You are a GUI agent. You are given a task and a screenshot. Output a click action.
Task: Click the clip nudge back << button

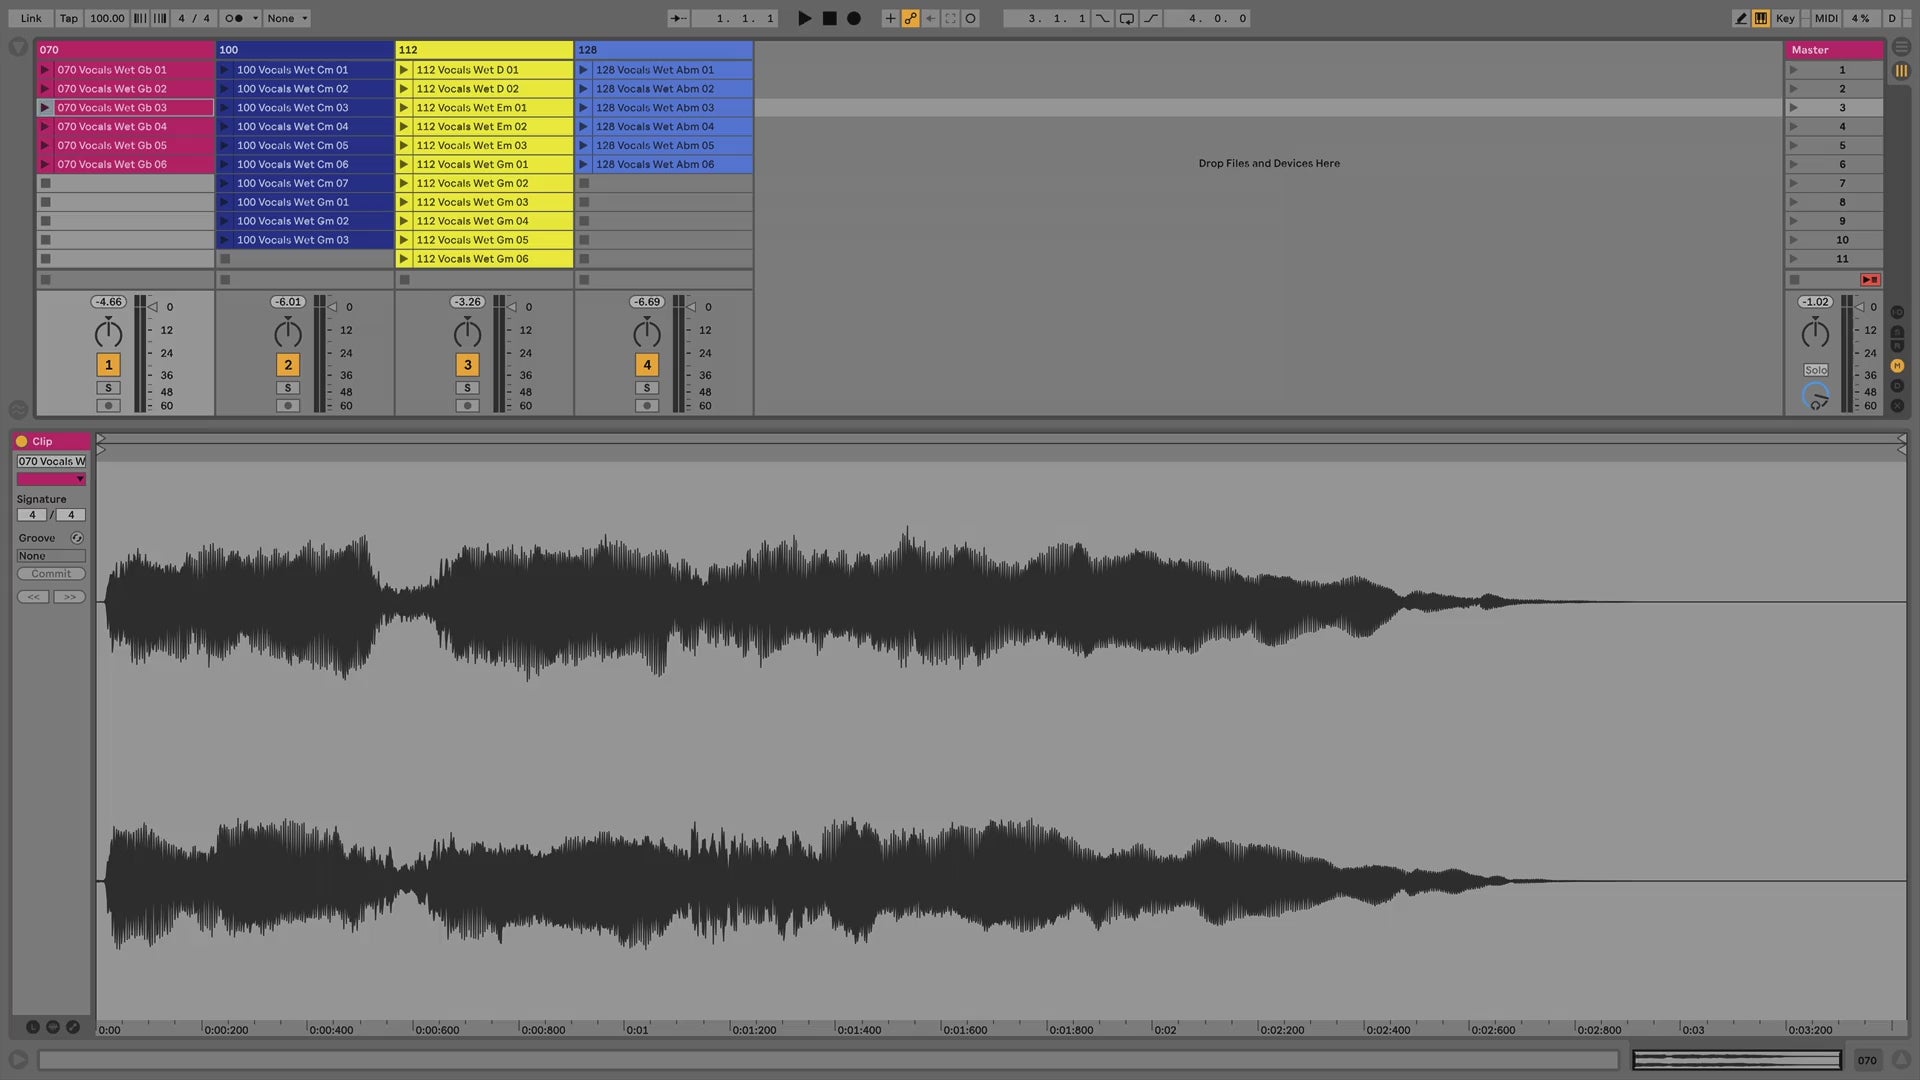tap(33, 597)
